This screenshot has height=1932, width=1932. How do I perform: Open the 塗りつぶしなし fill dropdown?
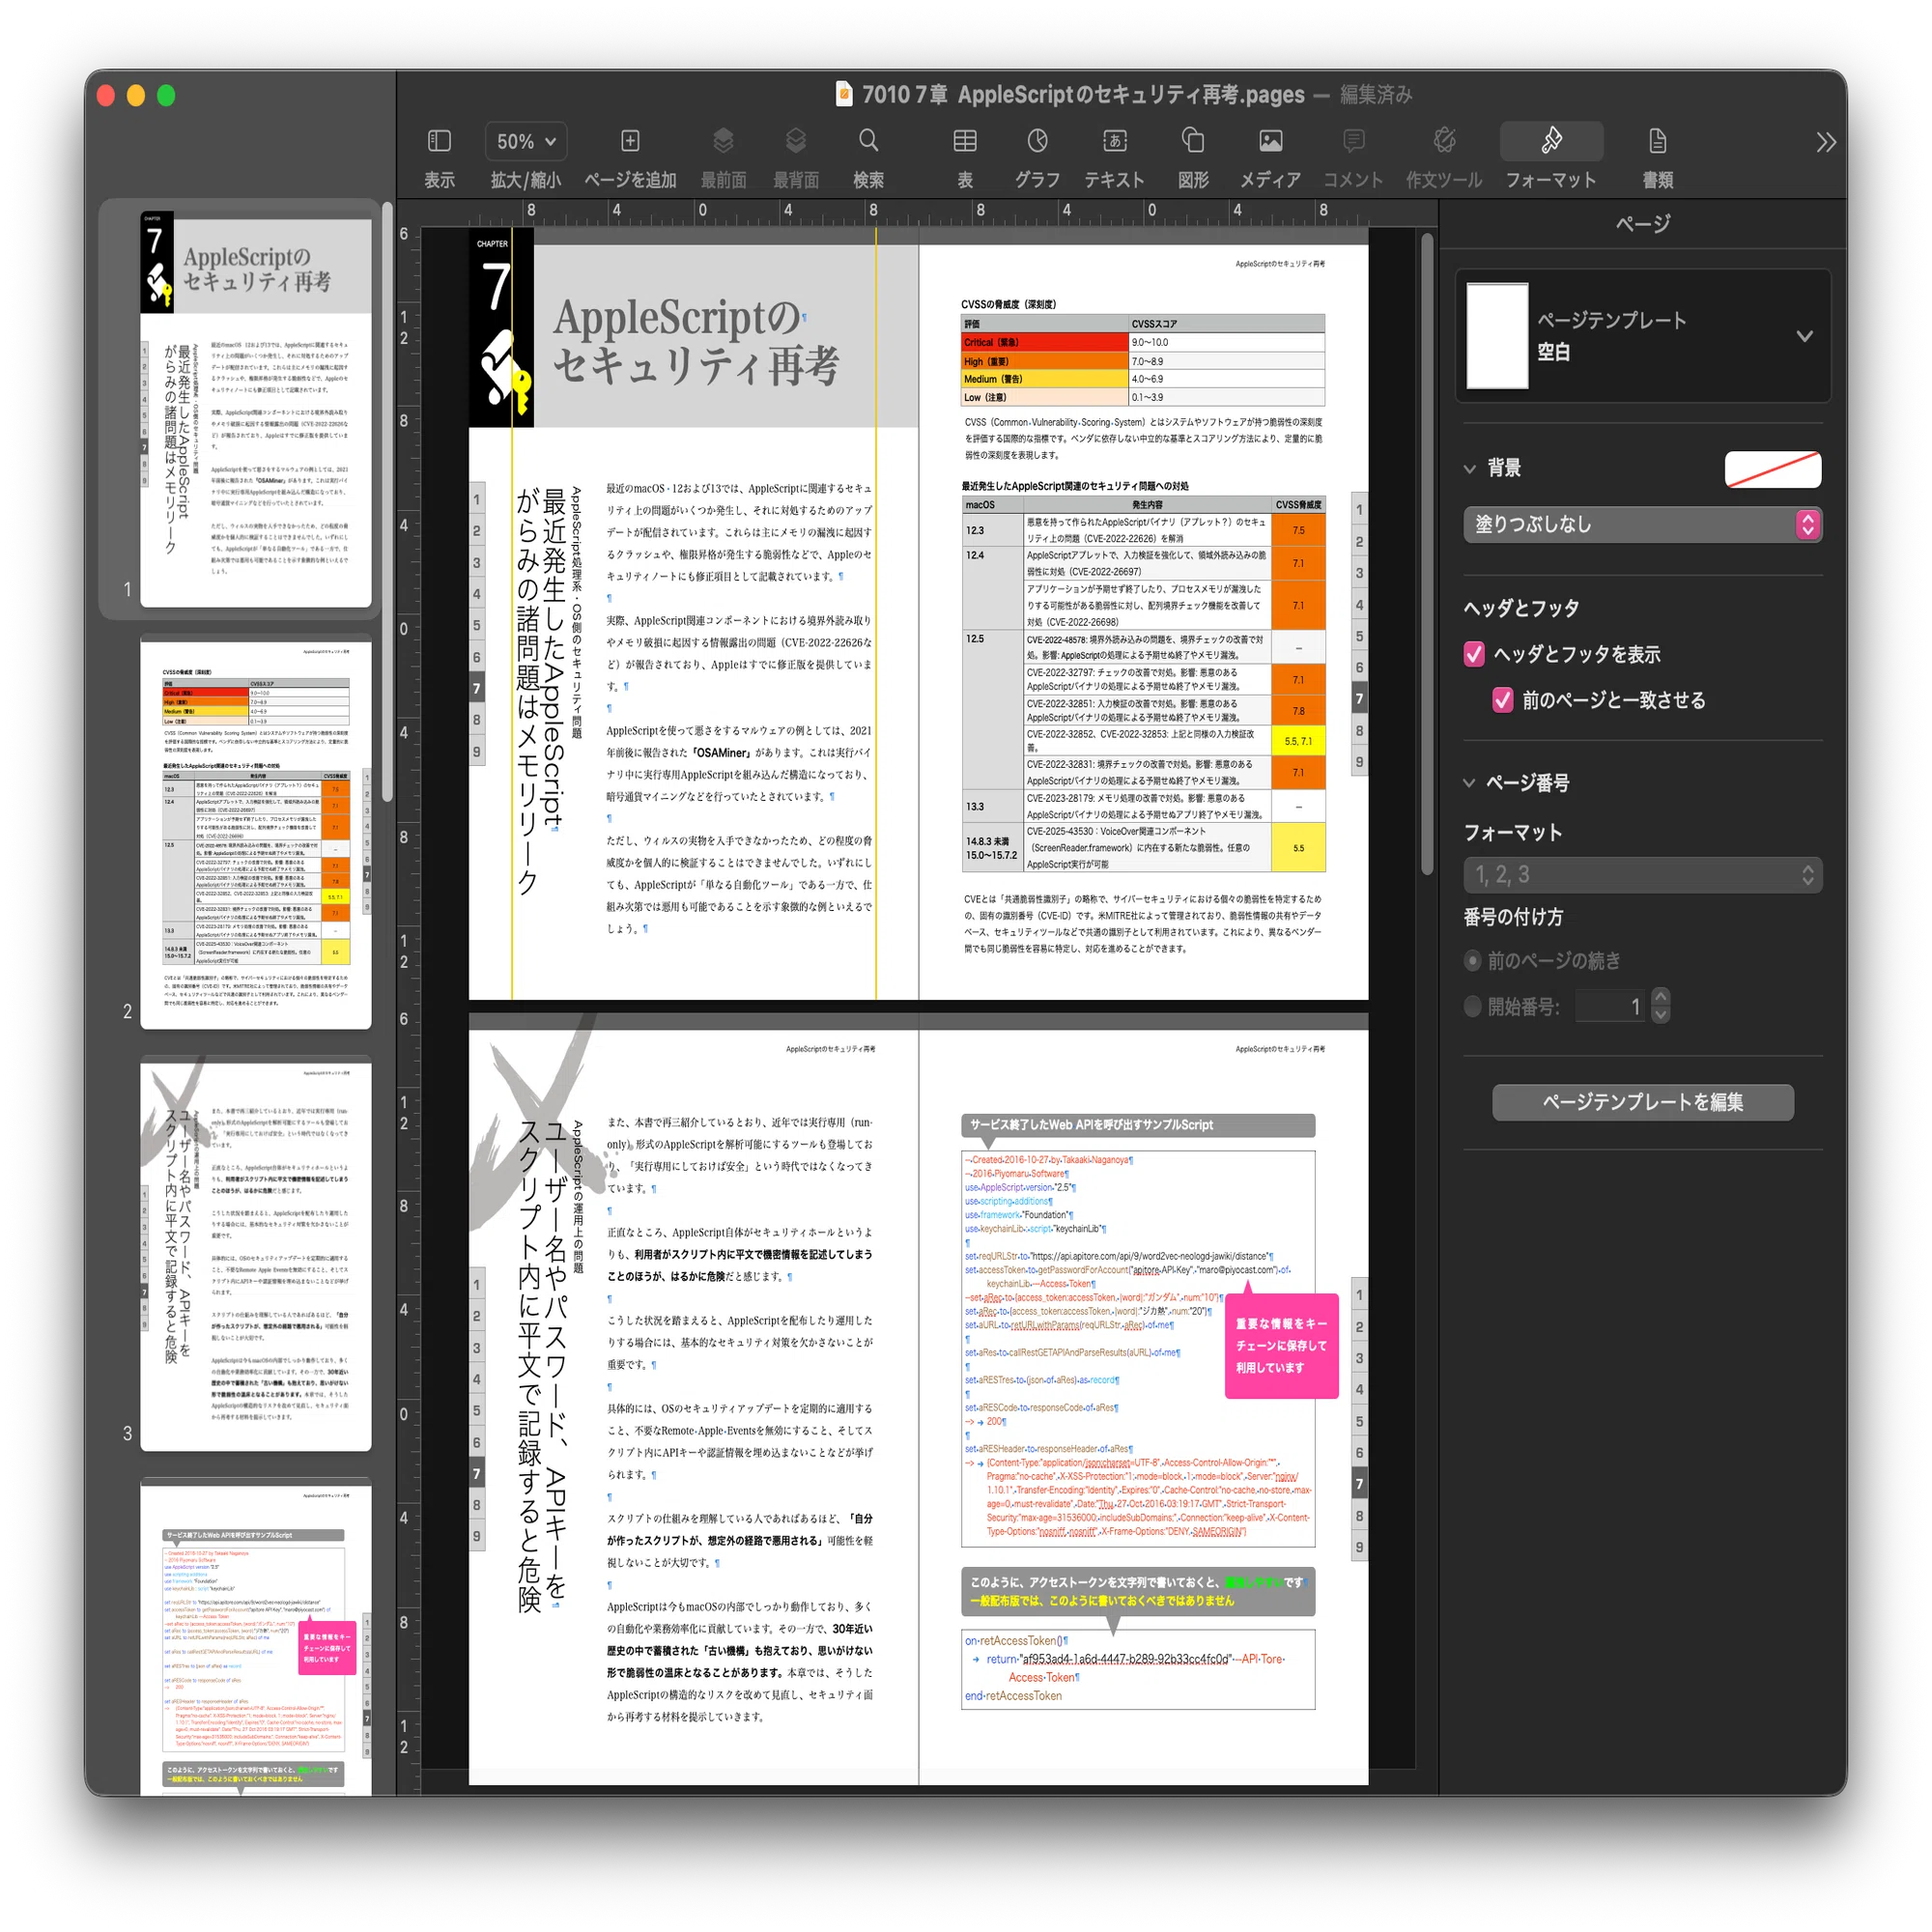[x=1642, y=524]
